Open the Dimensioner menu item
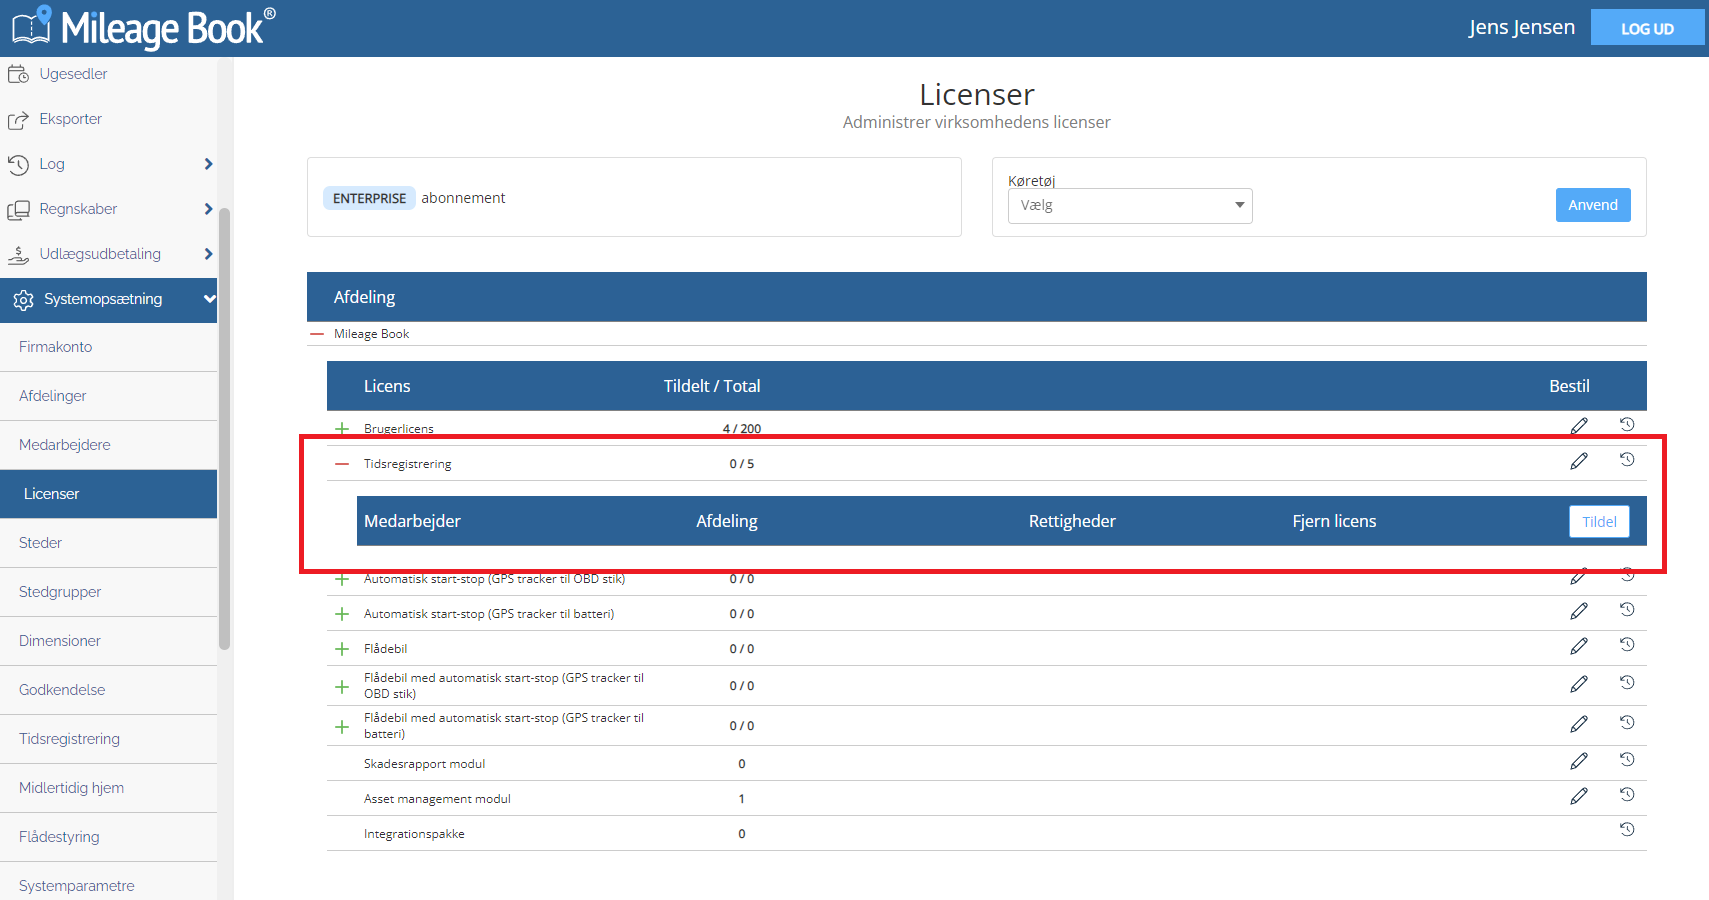Screen dimensions: 1709x900 click(108, 641)
